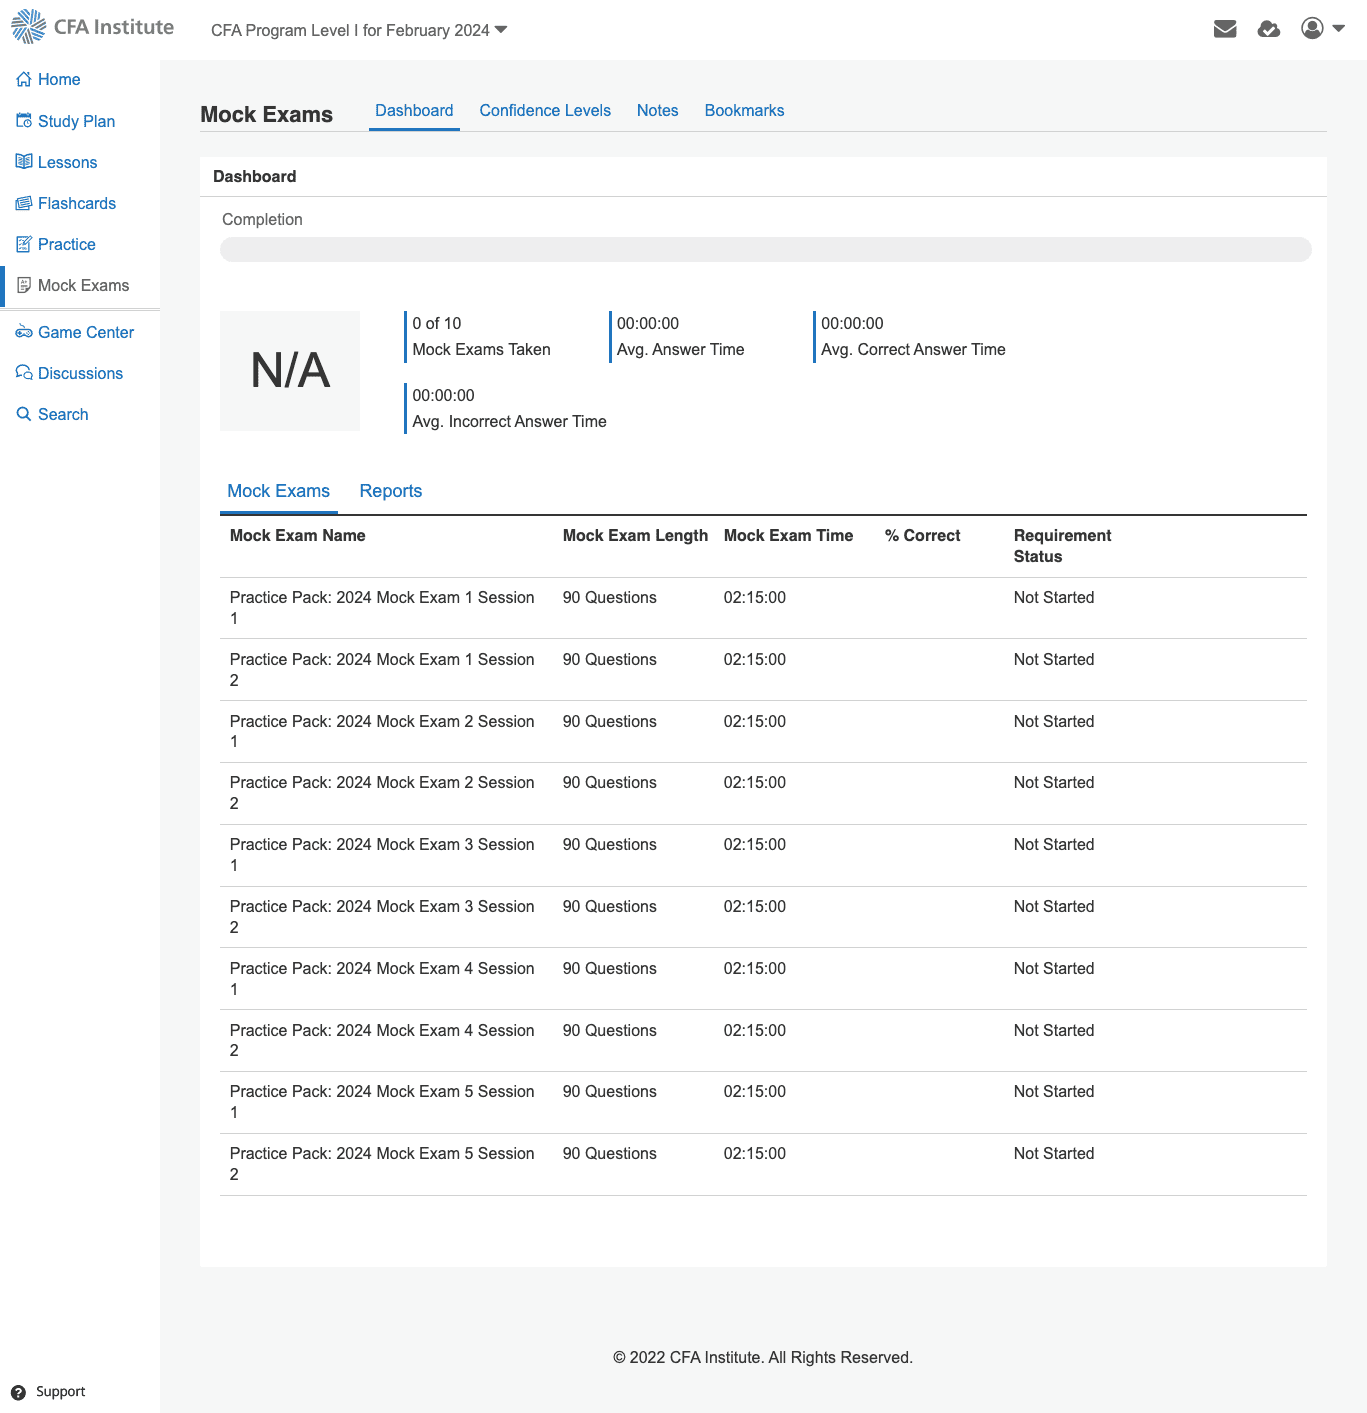The height and width of the screenshot is (1413, 1367).
Task: Switch to the Confidence Levels tab
Action: pyautogui.click(x=545, y=110)
